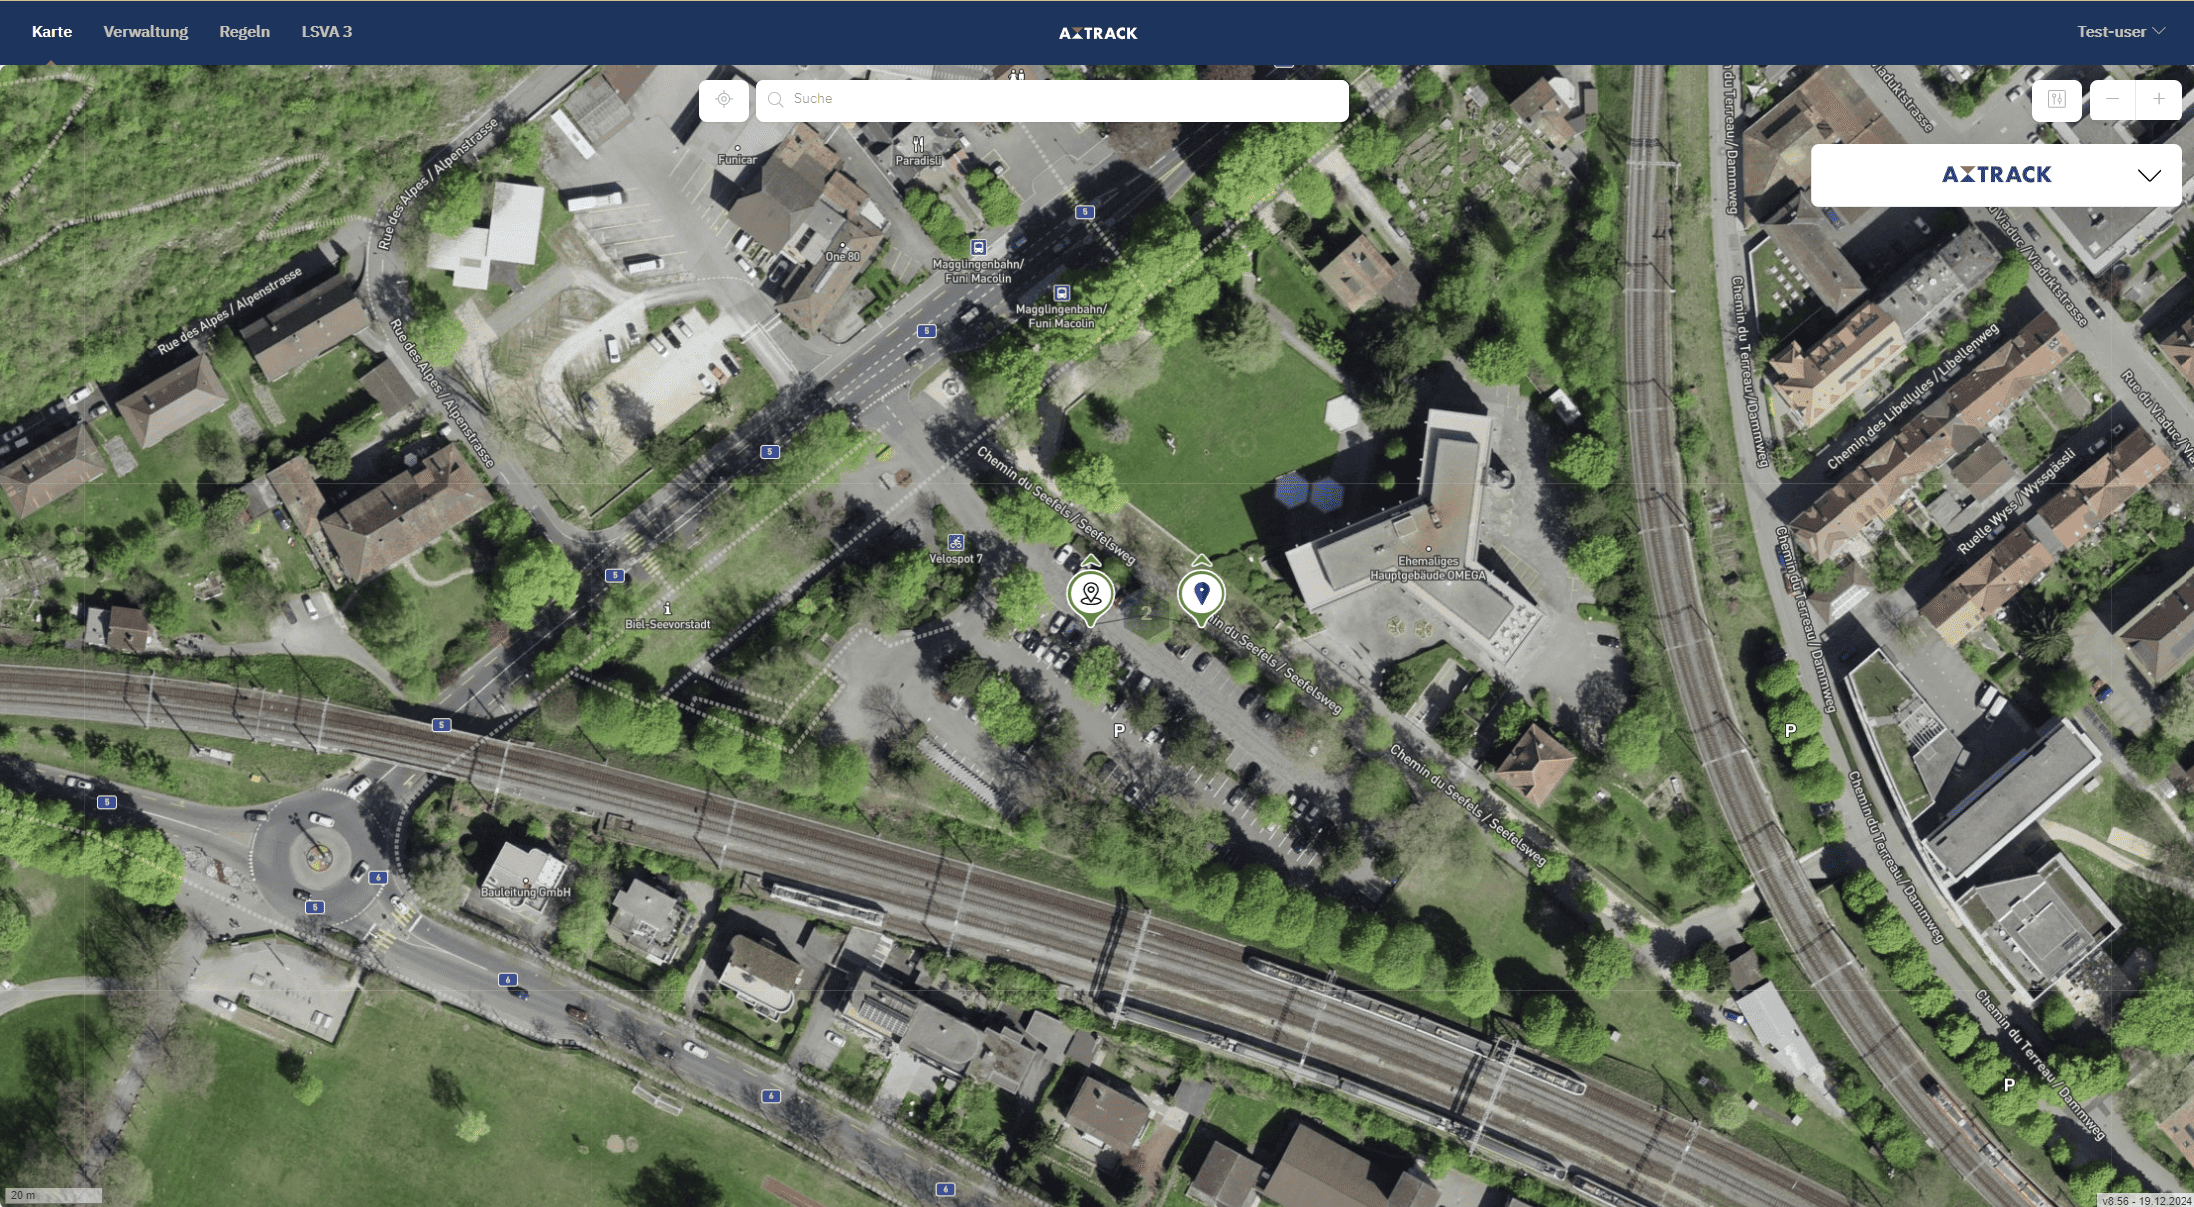Click the Biel-Seevorstadt info point icon
Viewport: 2194px width, 1207px height.
667,609
